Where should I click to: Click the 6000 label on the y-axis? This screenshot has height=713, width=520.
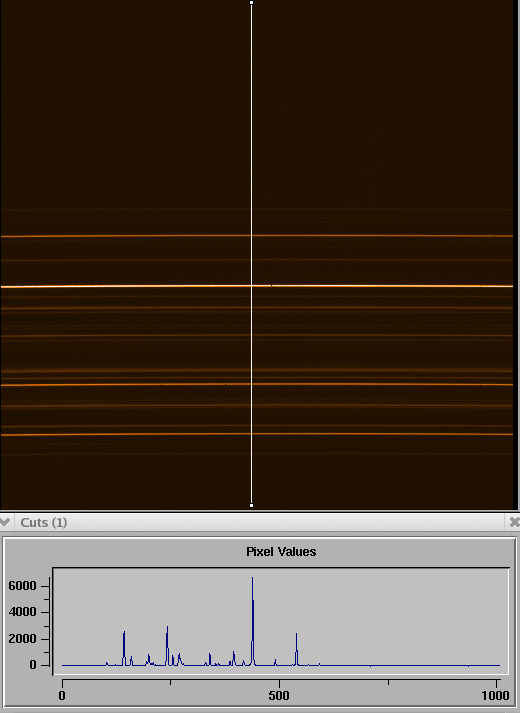[22, 586]
